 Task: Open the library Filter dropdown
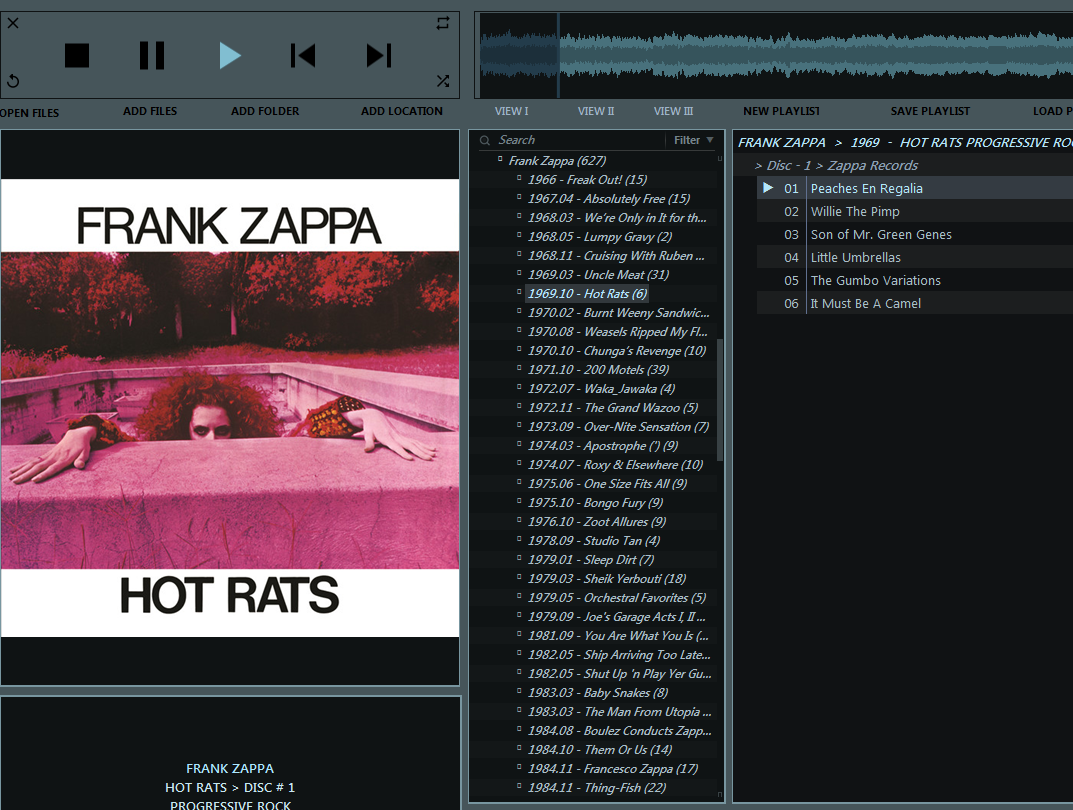coord(693,140)
